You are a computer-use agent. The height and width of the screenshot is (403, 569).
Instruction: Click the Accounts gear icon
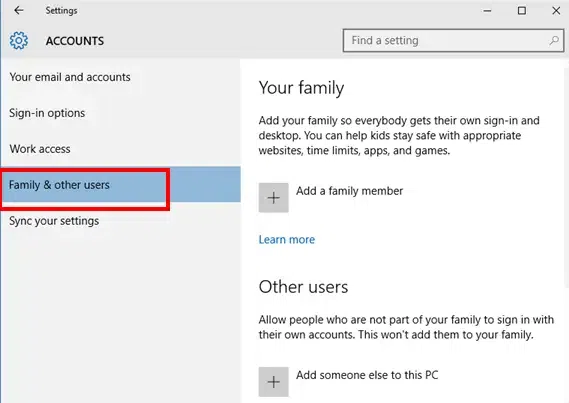click(x=19, y=40)
